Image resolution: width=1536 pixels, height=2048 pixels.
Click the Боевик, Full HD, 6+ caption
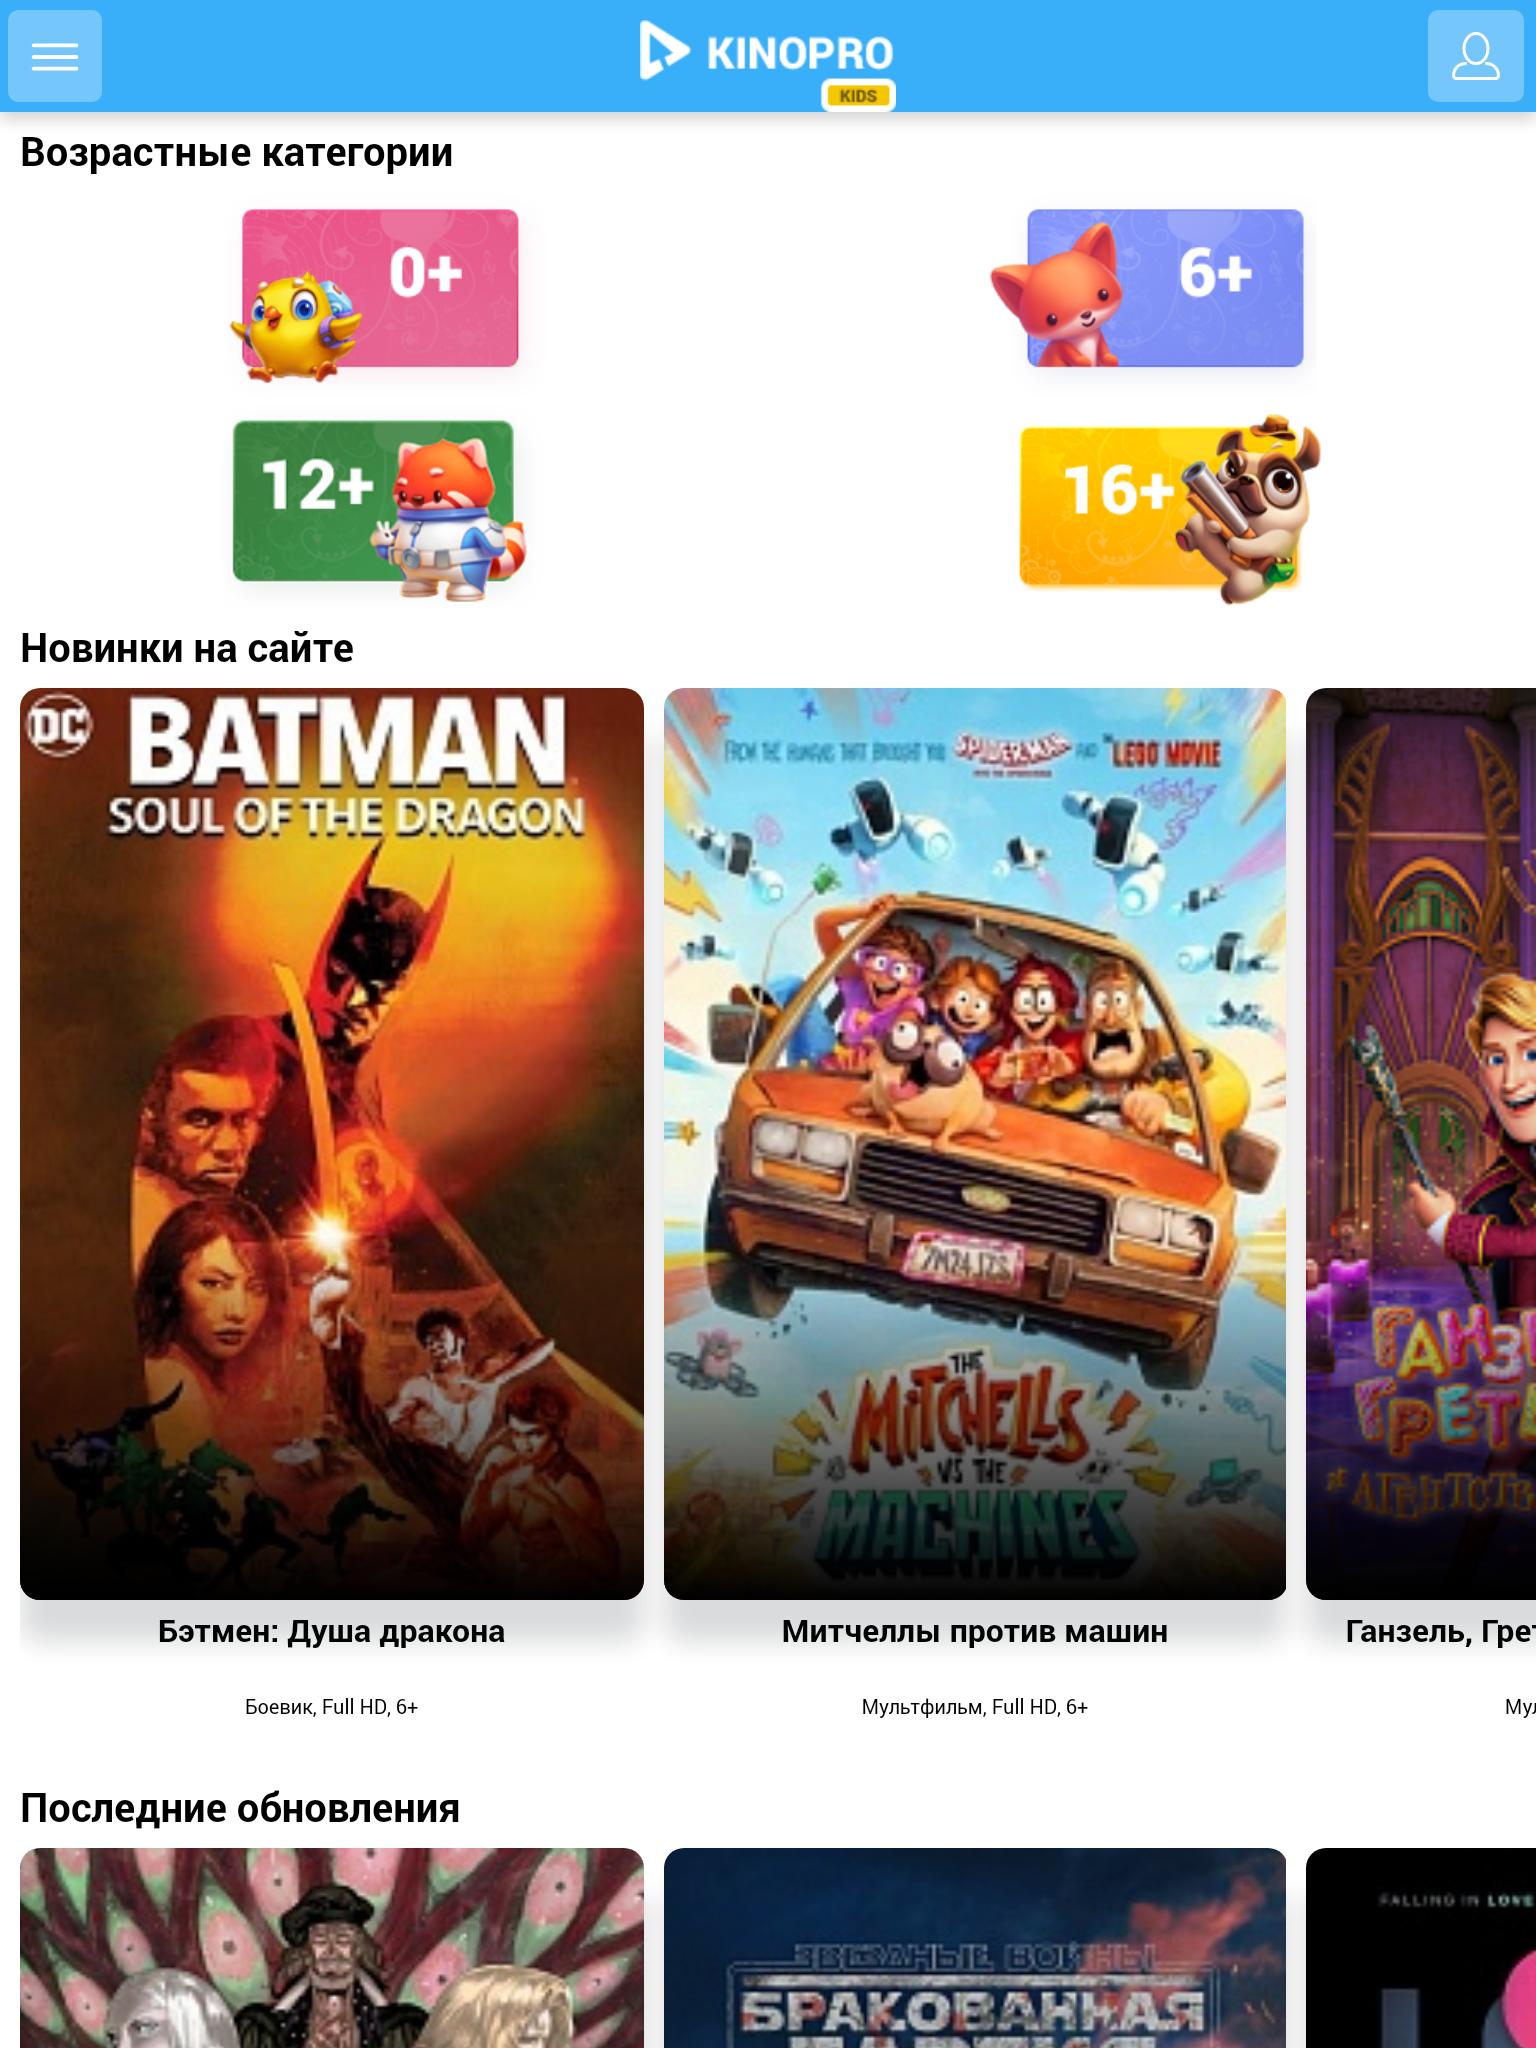332,1707
